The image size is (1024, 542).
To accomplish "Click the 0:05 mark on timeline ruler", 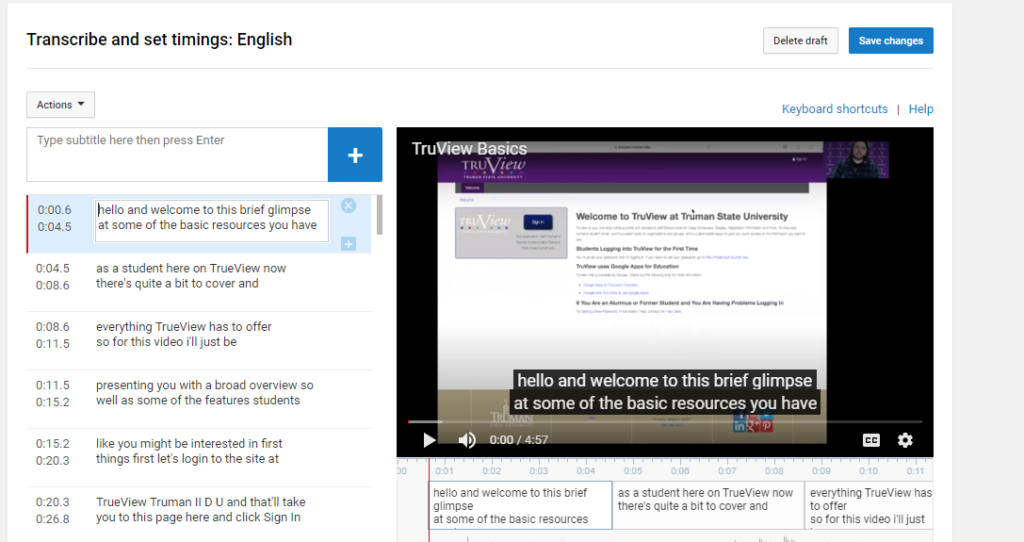I will [633, 471].
